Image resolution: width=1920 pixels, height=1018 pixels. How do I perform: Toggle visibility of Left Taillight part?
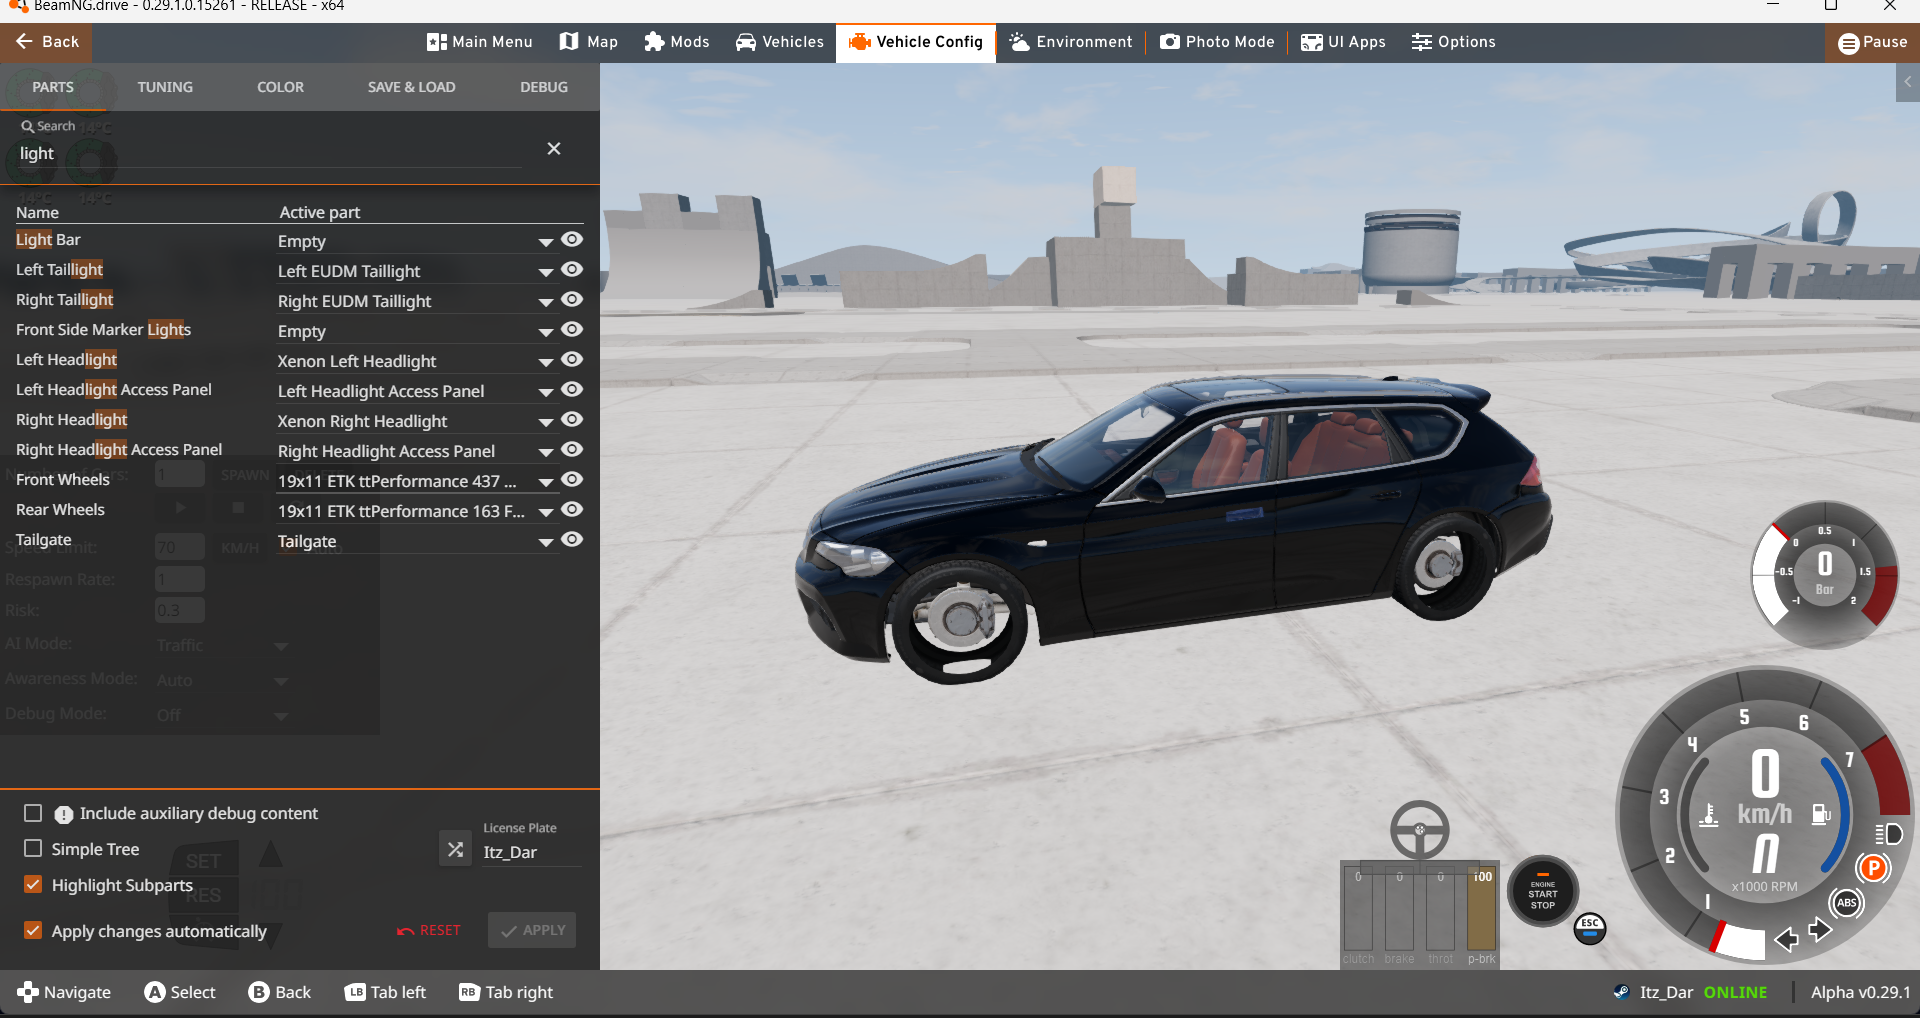(x=572, y=270)
